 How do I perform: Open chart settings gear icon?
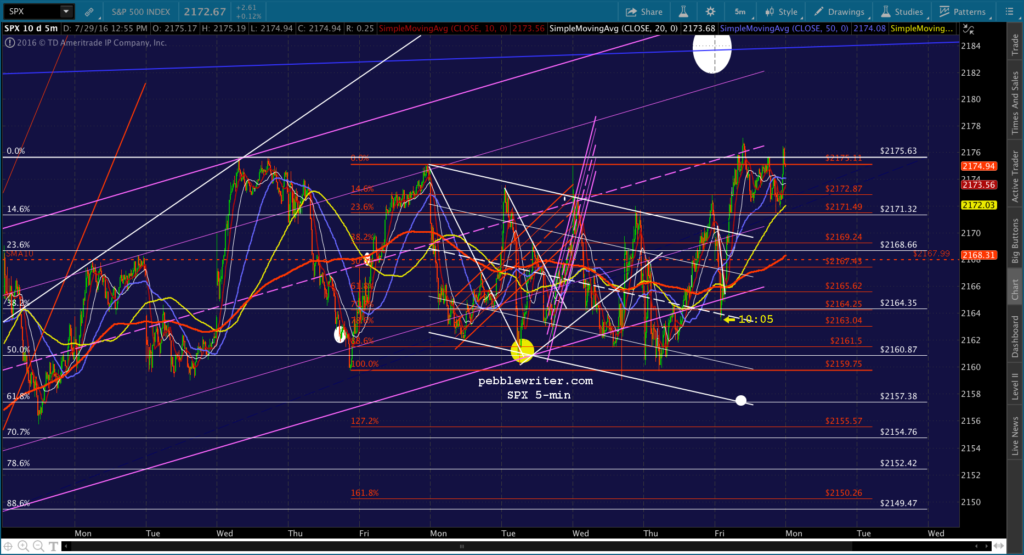pos(711,12)
